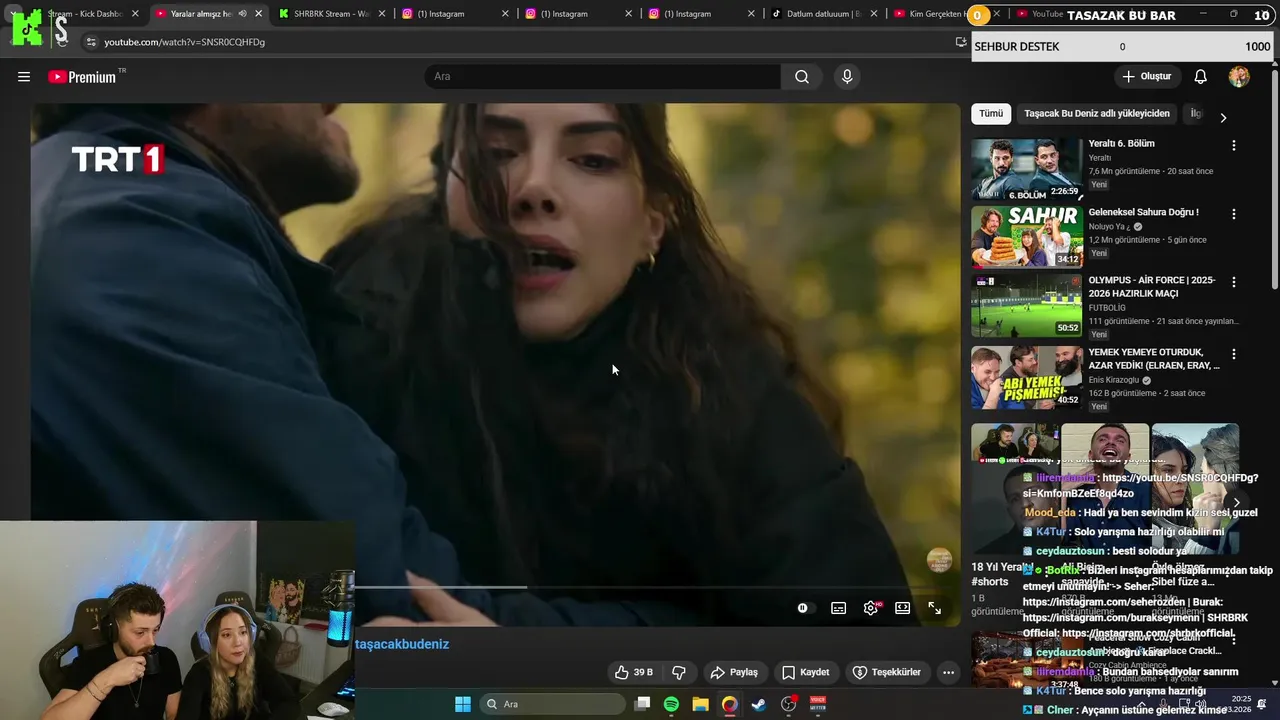This screenshot has width=1280, height=720.
Task: Open more actions three-dot menu below video
Action: (x=948, y=672)
